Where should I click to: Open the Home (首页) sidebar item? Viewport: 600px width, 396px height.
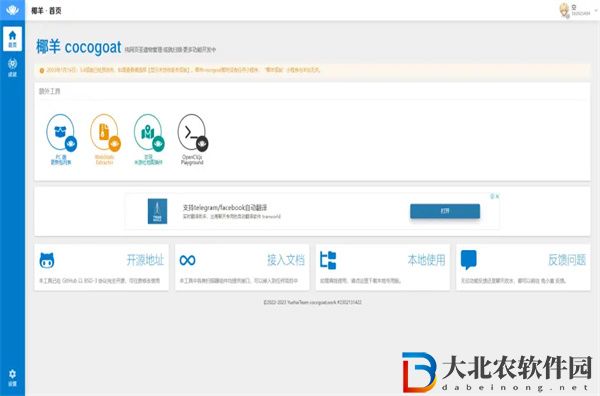coord(12,39)
